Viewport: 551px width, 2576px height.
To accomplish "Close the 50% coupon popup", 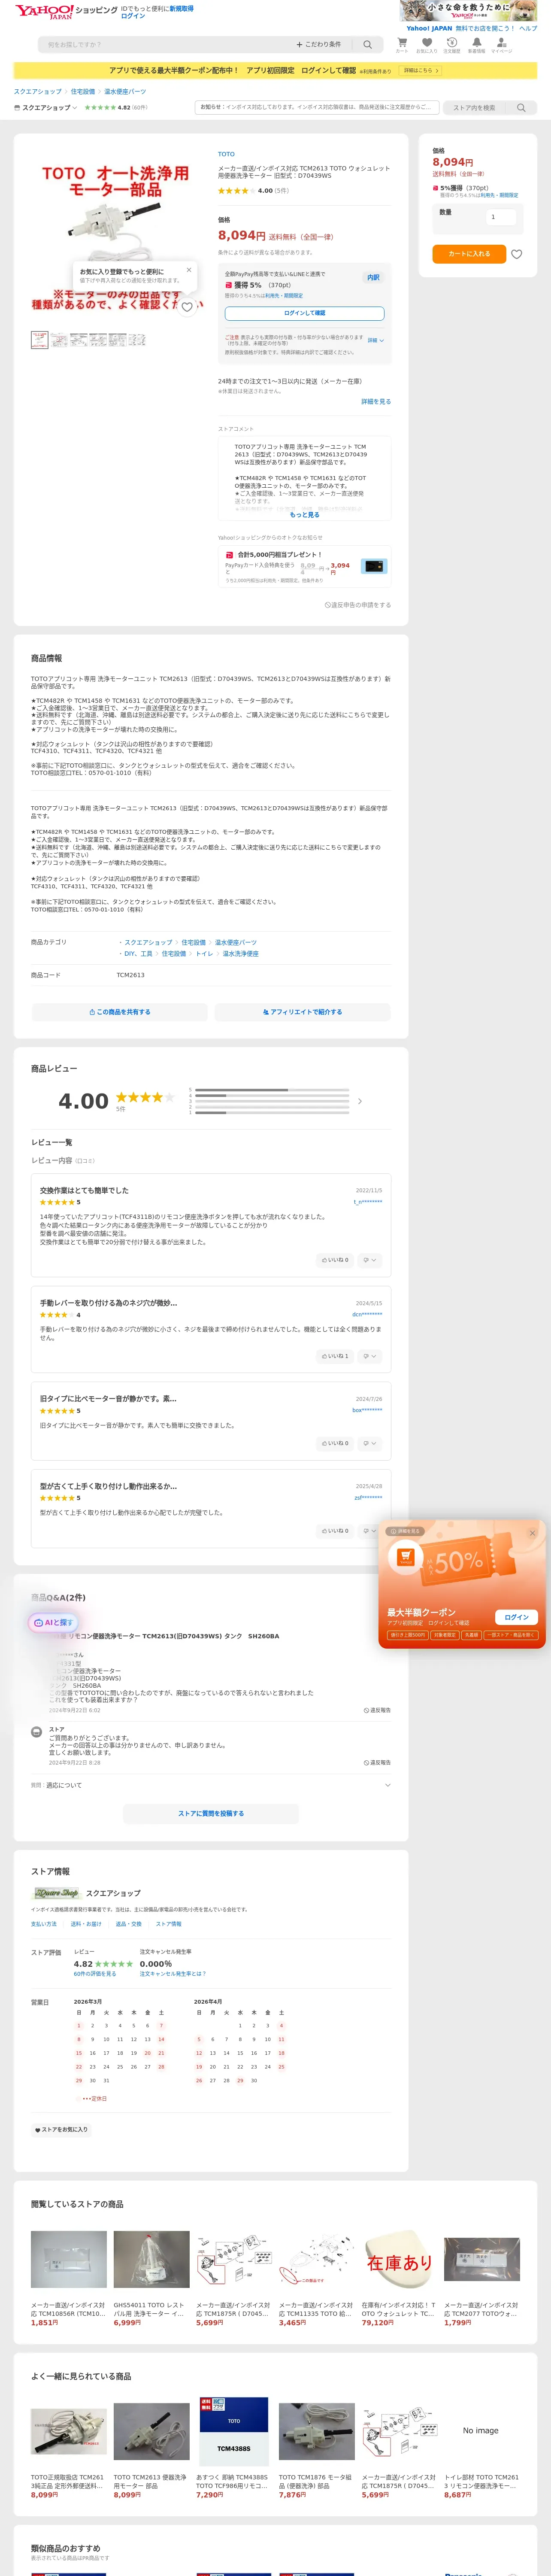I will [533, 1533].
